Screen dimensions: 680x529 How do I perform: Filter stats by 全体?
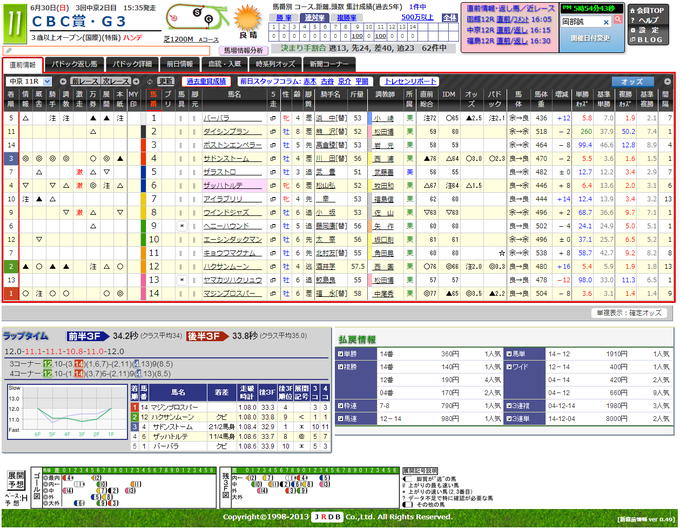450,17
